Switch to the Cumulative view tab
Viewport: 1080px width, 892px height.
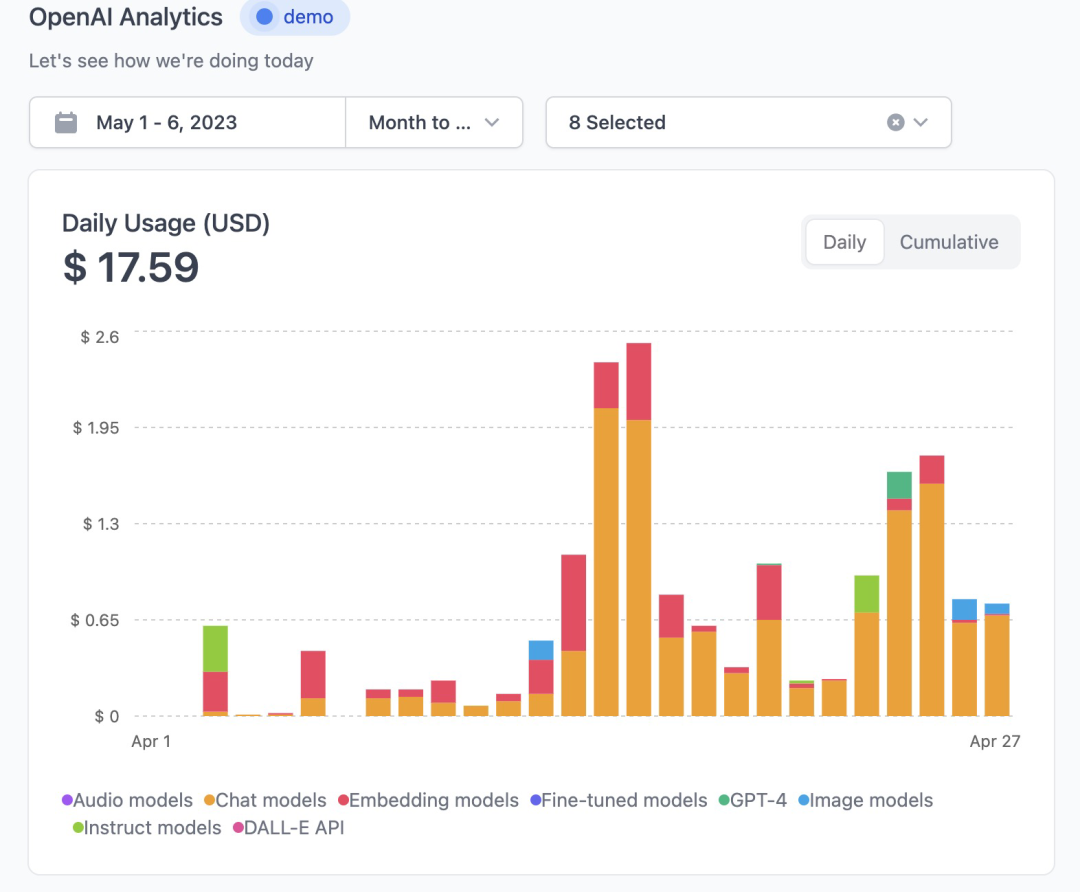(x=948, y=242)
